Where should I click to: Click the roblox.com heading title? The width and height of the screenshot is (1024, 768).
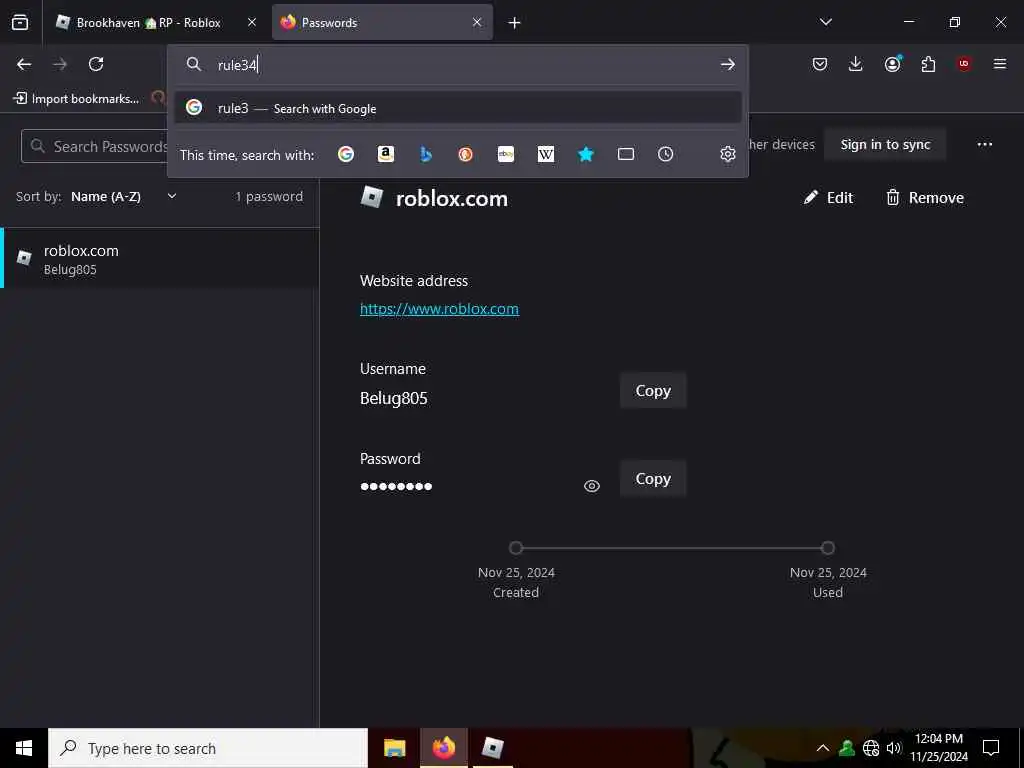pos(451,199)
